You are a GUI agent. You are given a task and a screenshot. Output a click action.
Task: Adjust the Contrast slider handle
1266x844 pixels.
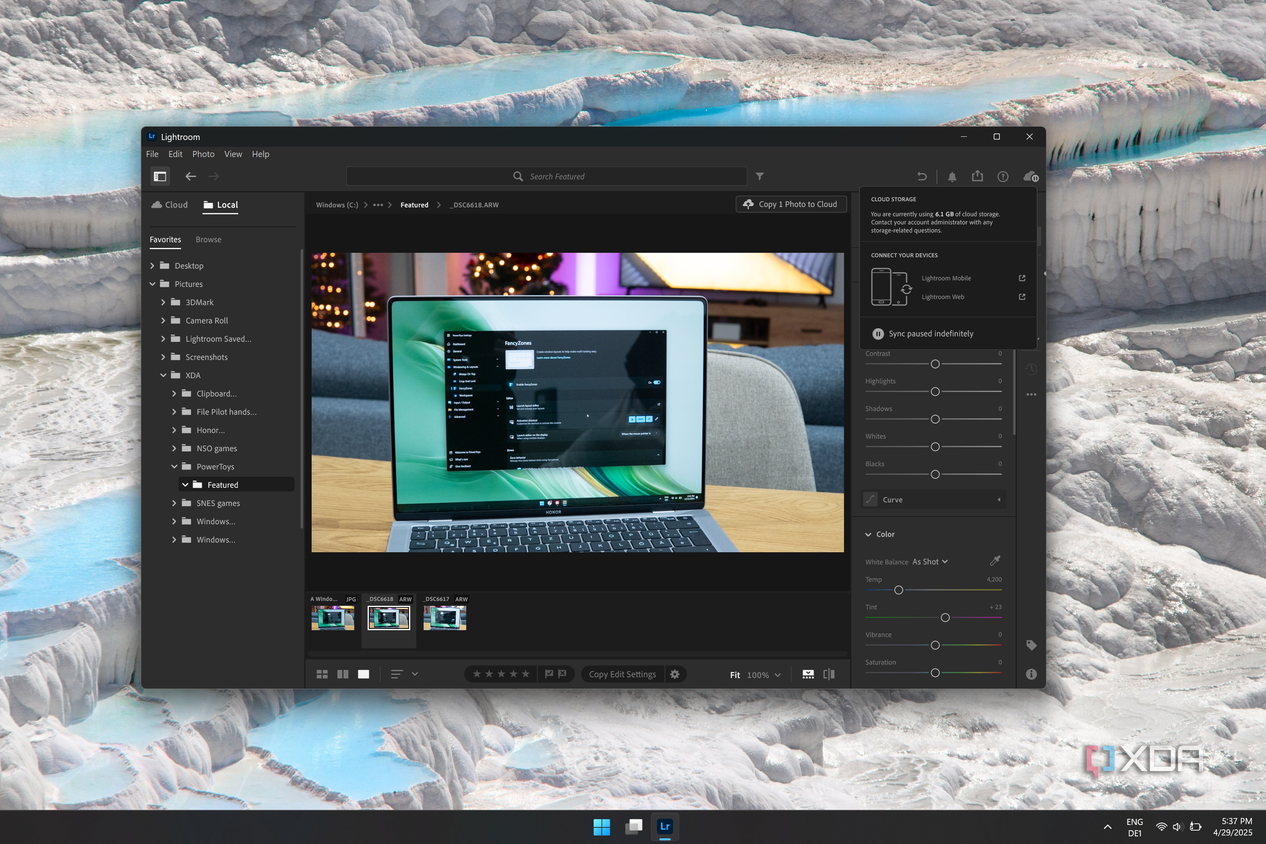point(935,364)
